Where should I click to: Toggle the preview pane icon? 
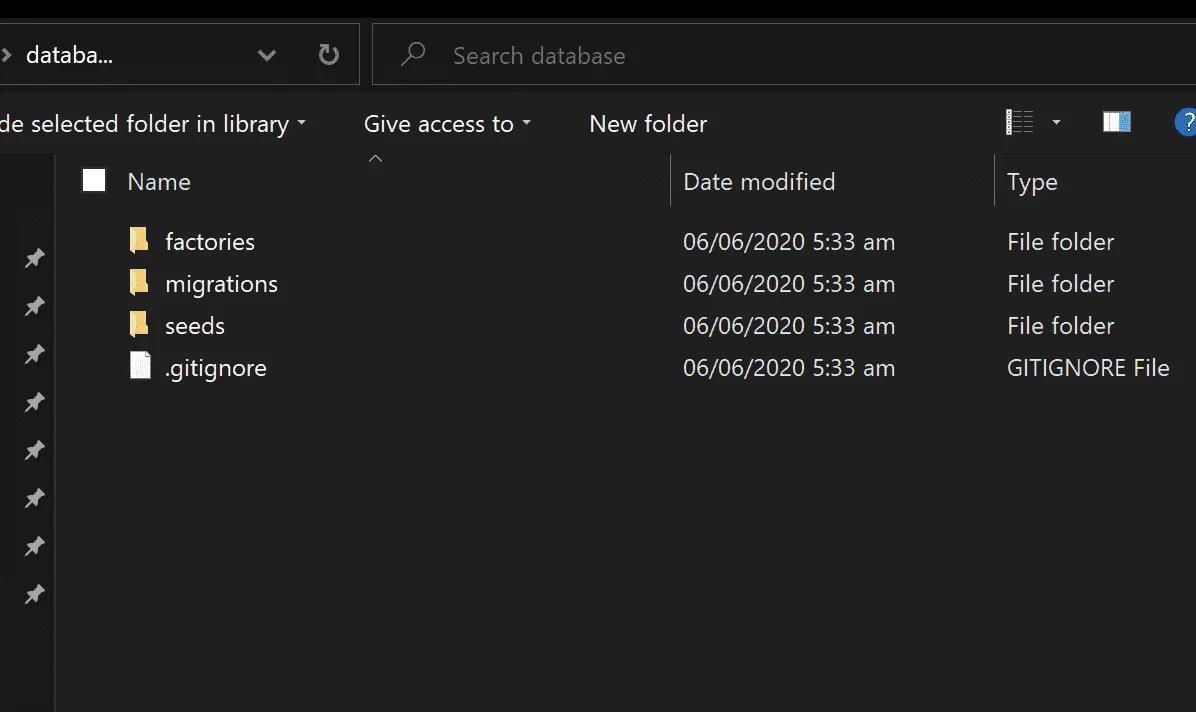(1117, 122)
